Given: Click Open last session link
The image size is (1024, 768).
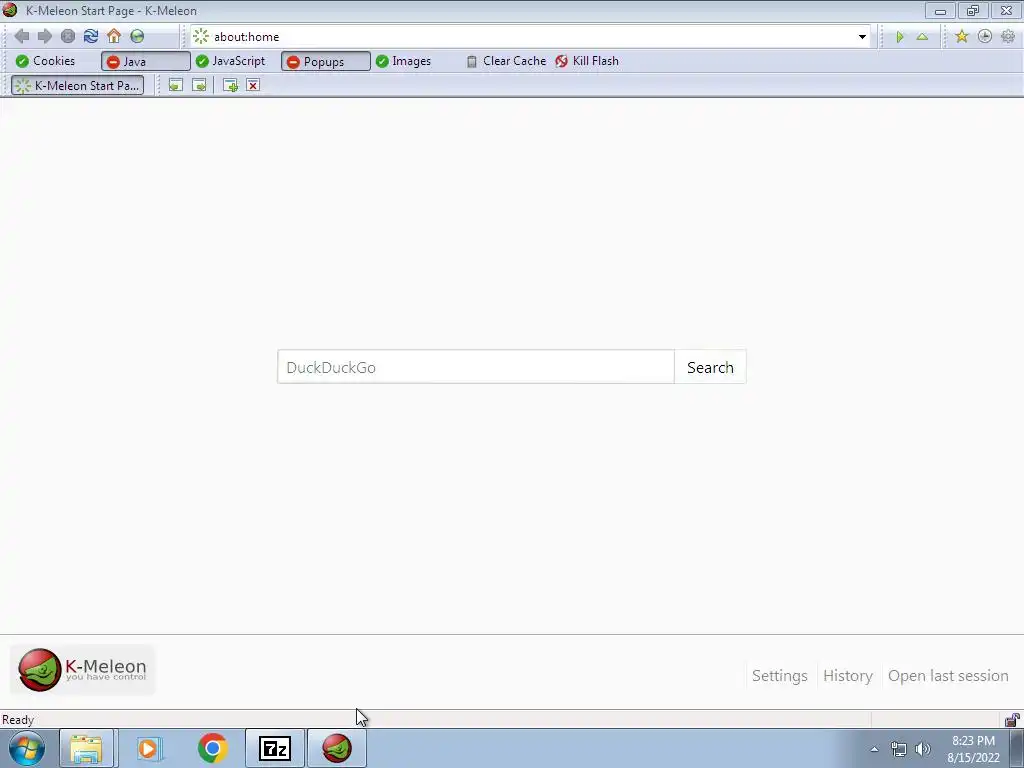Looking at the screenshot, I should coord(948,676).
